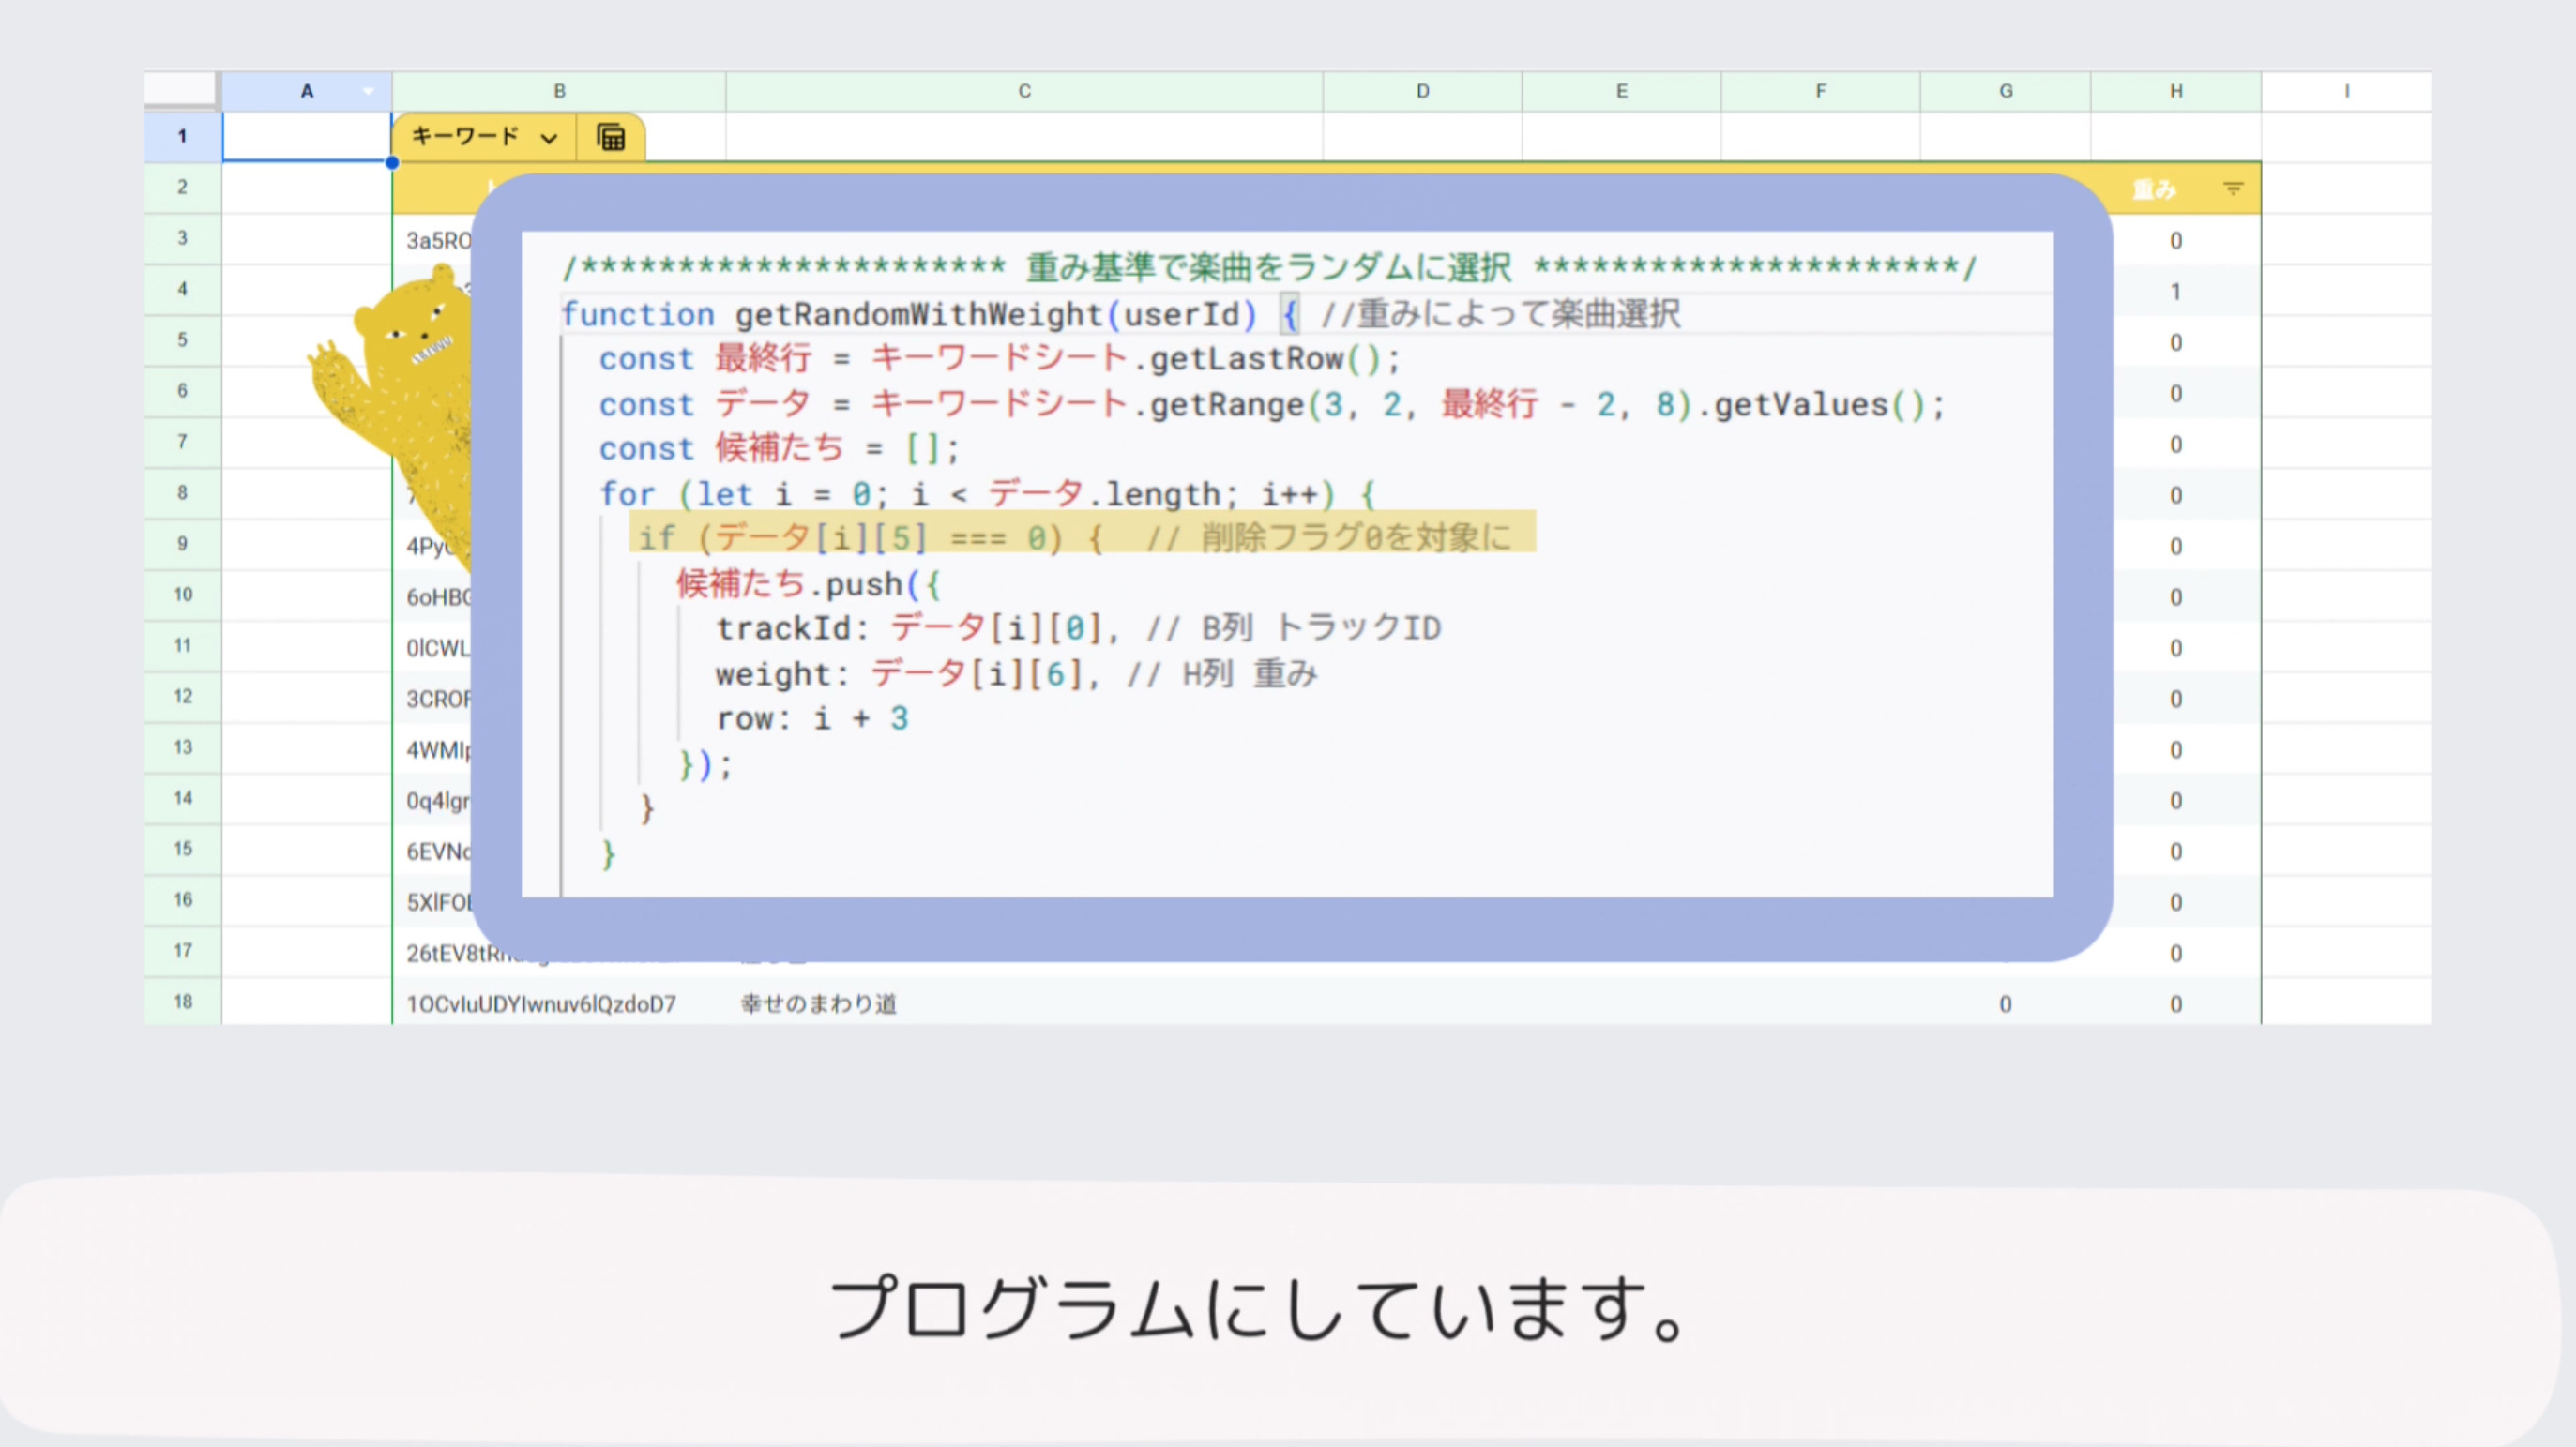Click the 0 in column H row 3
The height and width of the screenshot is (1447, 2576).
[2176, 240]
